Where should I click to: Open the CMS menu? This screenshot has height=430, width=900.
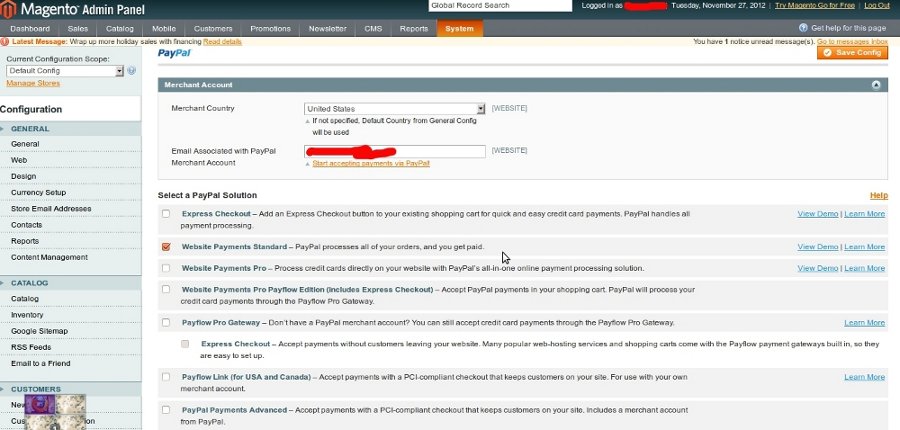pos(373,29)
